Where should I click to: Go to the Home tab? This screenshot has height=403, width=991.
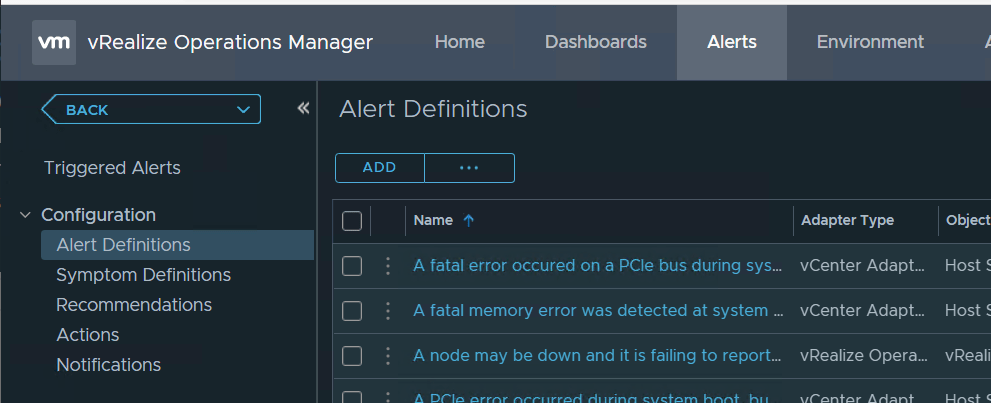(460, 42)
